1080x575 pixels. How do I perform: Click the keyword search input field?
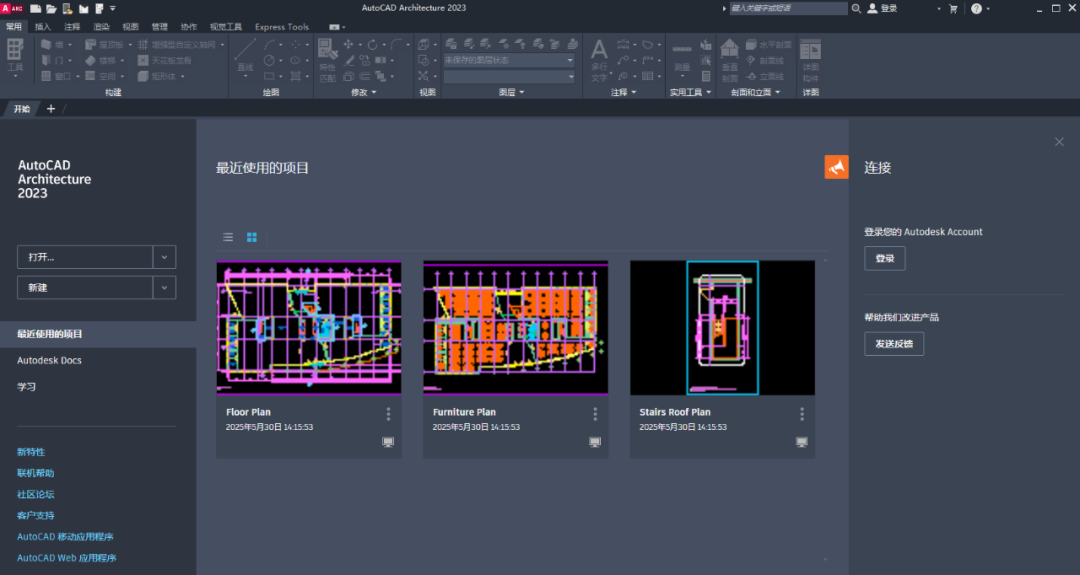(787, 8)
